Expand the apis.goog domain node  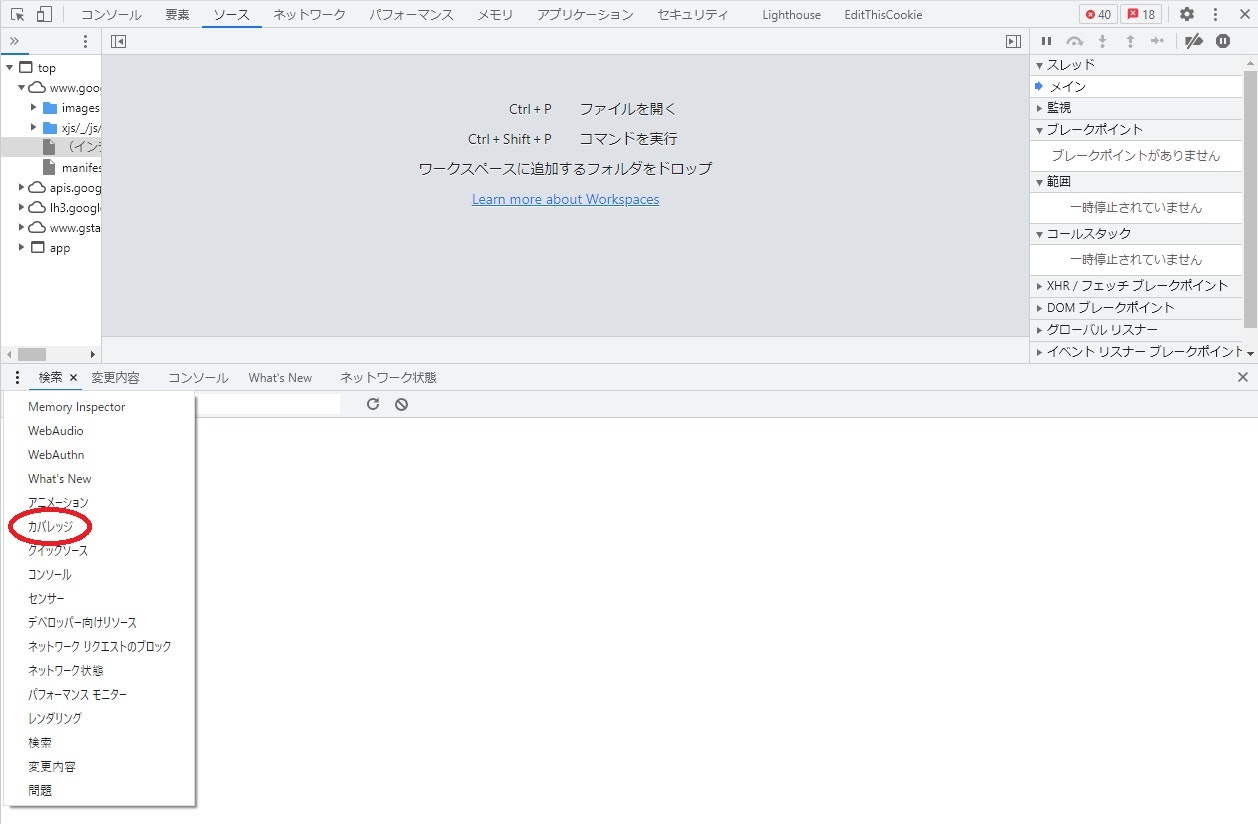point(22,187)
